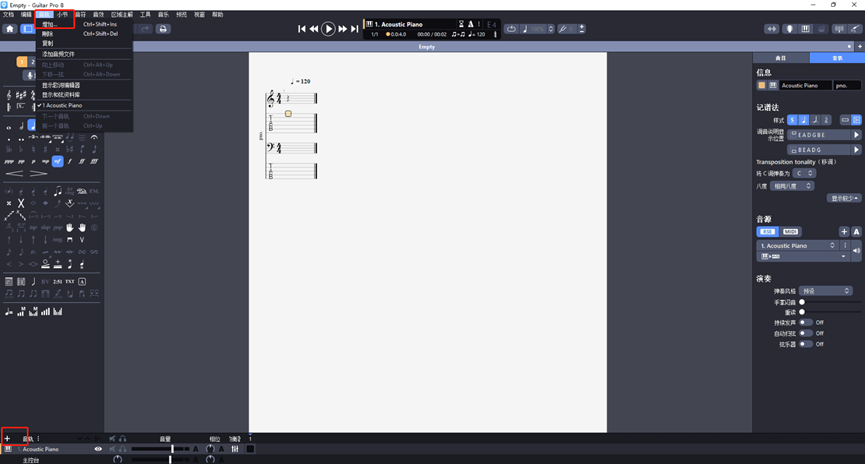Click the 添加音频文件 menu entry
Viewport: 865px width, 464px height.
(58, 54)
